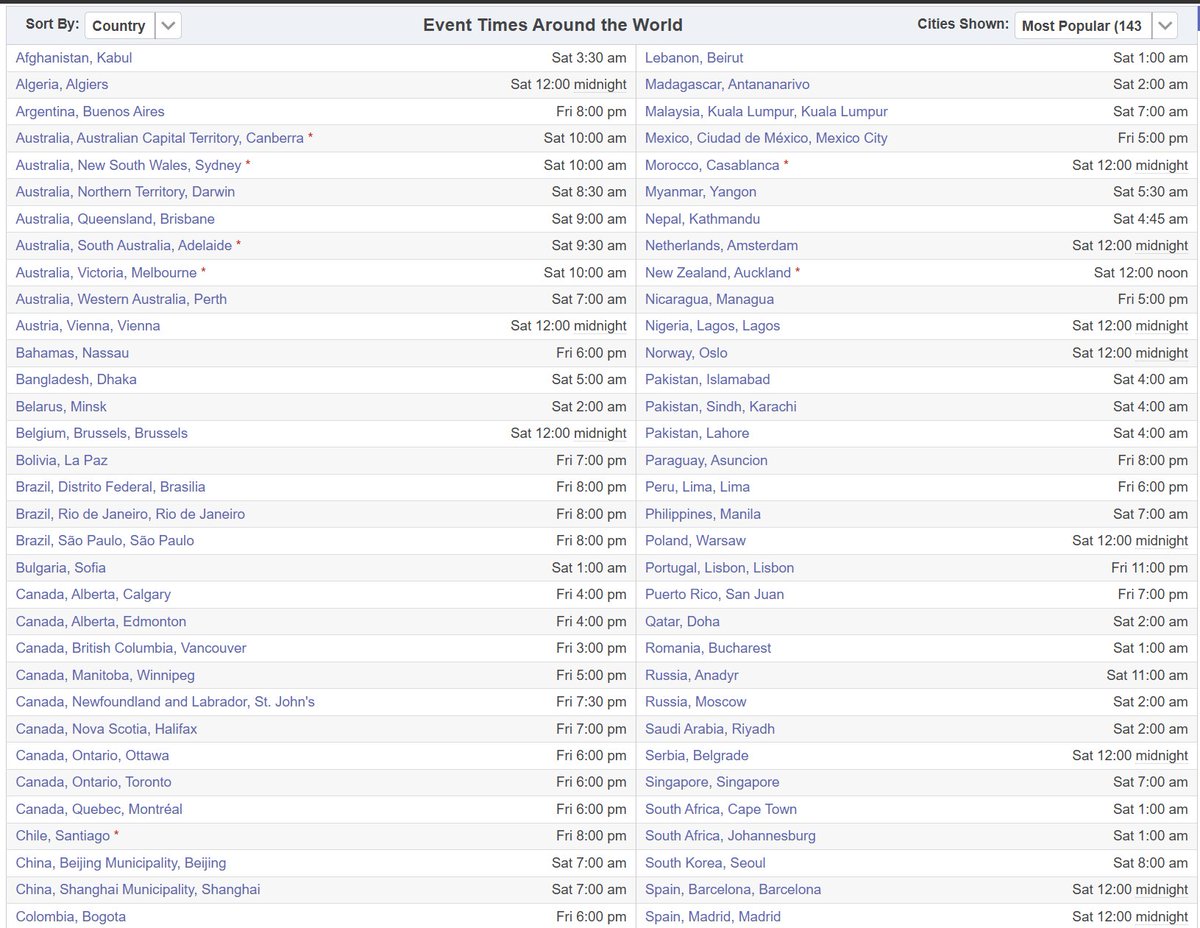Screen dimensions: 1200x928
Task: Open the Australia, New South Wales, Sydney link
Action: tap(129, 166)
